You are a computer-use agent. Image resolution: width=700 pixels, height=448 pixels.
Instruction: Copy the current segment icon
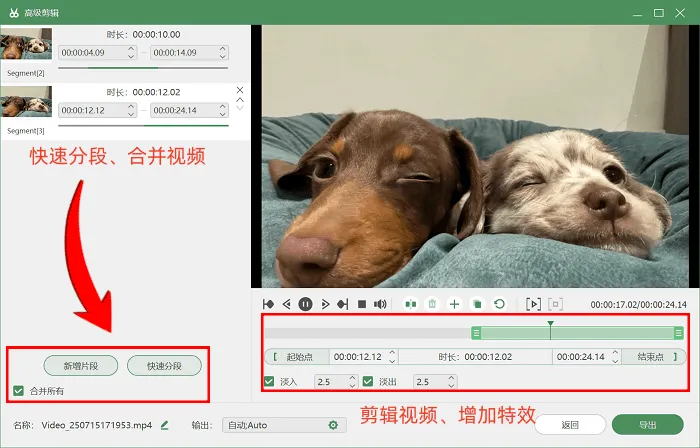click(477, 304)
